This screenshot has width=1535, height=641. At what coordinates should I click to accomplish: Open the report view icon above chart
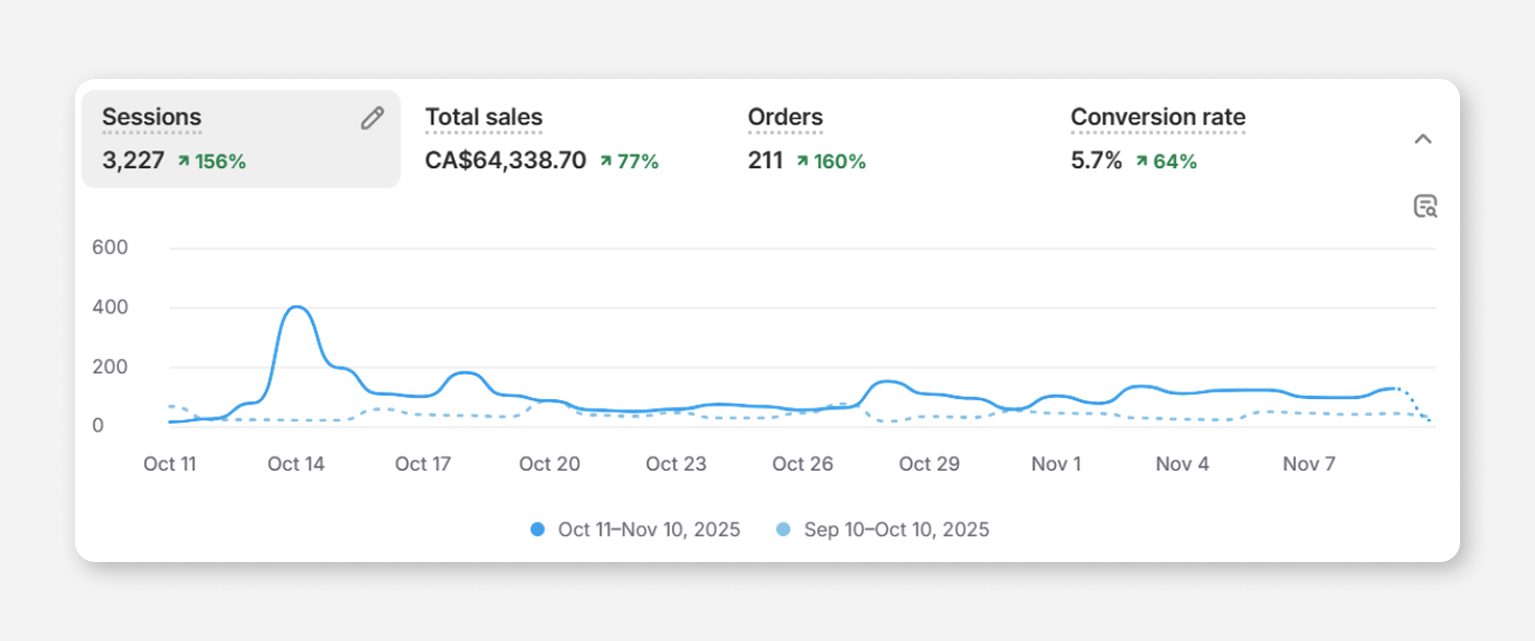(1425, 207)
